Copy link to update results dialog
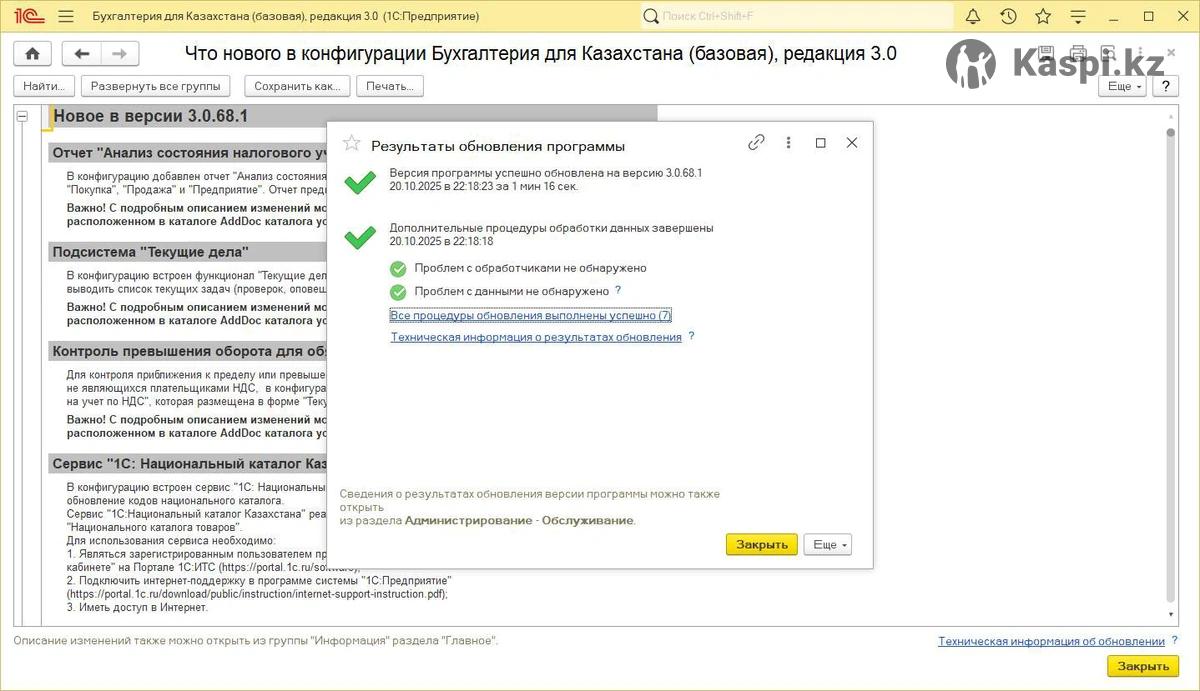Viewport: 1200px width, 691px height. pos(756,143)
